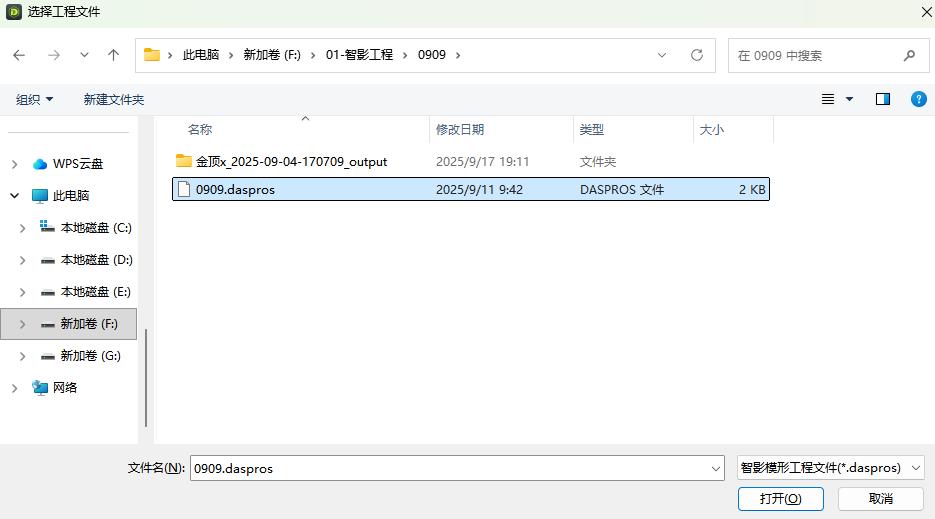
Task: Click the DASPROS 文件 type cell
Action: point(622,190)
